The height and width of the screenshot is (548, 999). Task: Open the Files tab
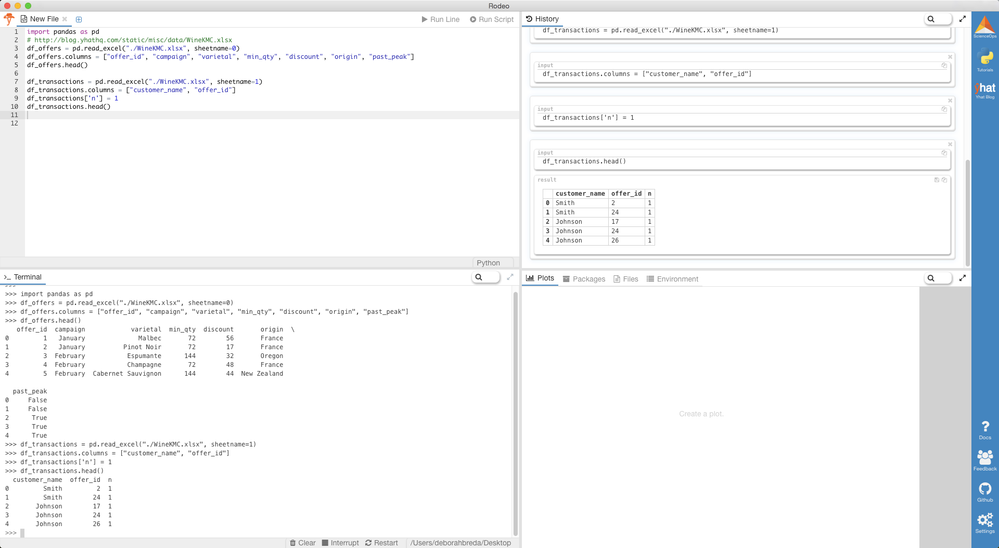click(626, 279)
